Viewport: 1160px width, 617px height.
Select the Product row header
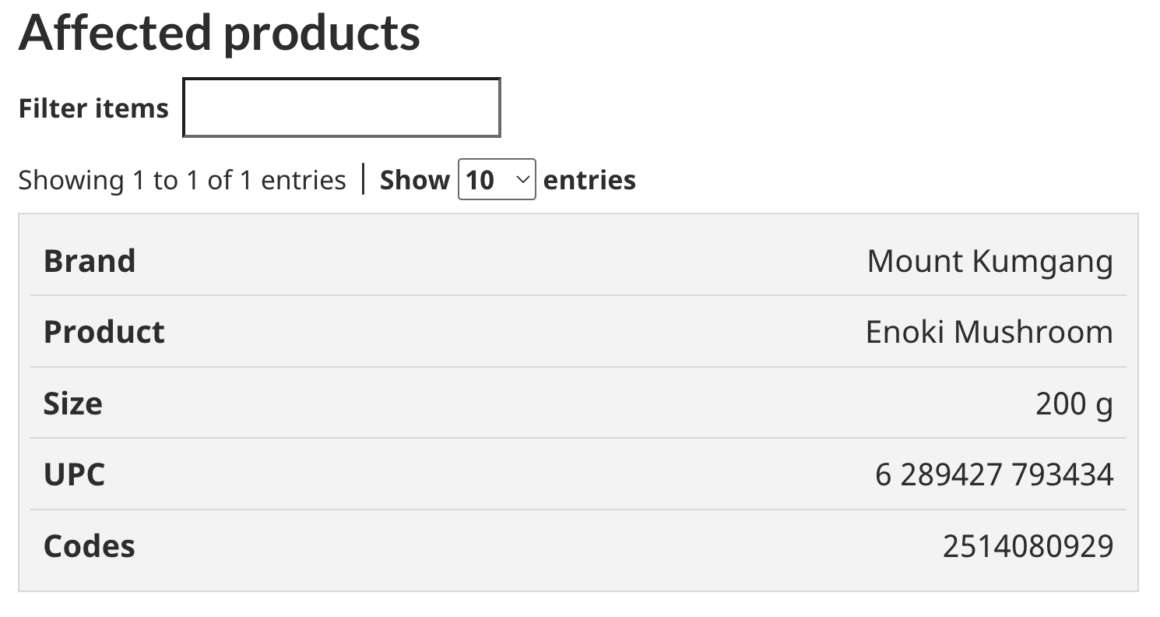(x=104, y=332)
